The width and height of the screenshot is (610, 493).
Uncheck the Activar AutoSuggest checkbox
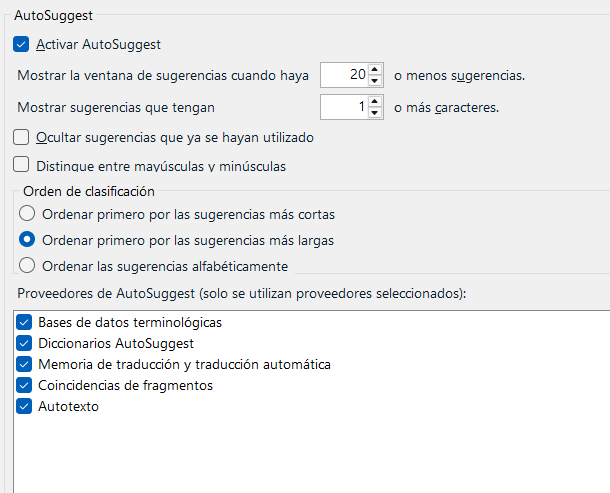[22, 44]
